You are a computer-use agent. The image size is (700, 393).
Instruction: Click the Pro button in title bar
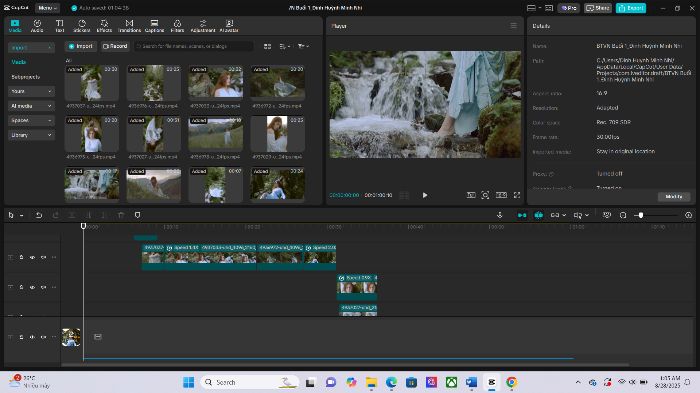tap(569, 8)
